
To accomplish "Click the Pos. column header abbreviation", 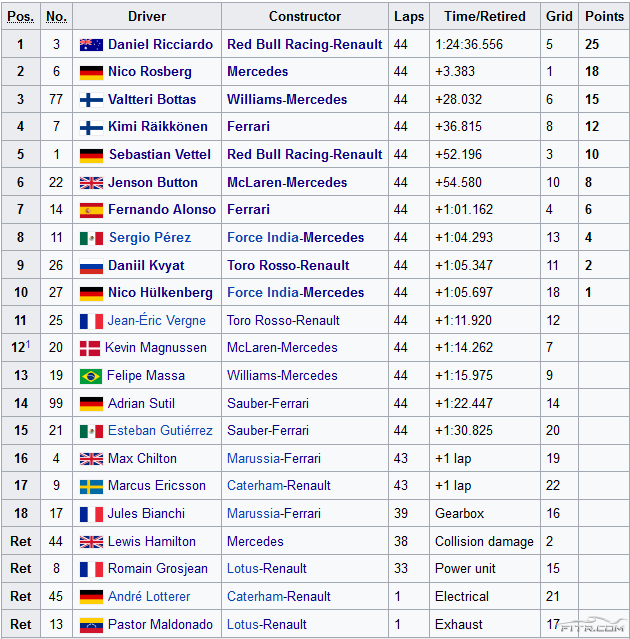I will [x=21, y=17].
